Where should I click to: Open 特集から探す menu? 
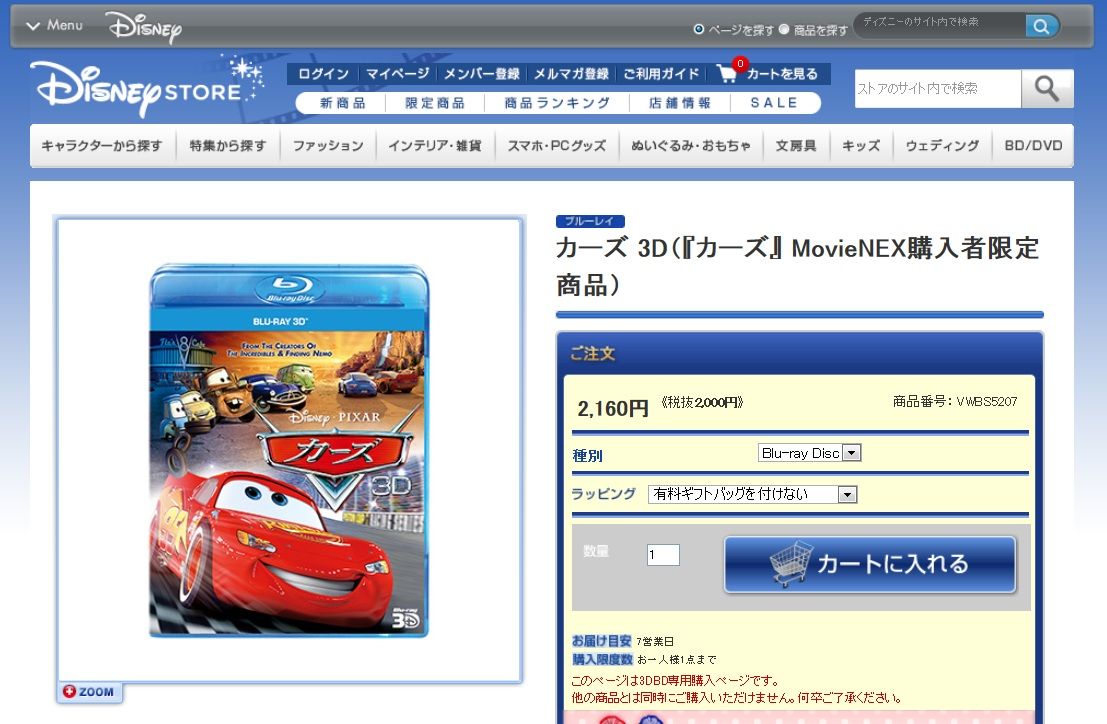click(227, 146)
